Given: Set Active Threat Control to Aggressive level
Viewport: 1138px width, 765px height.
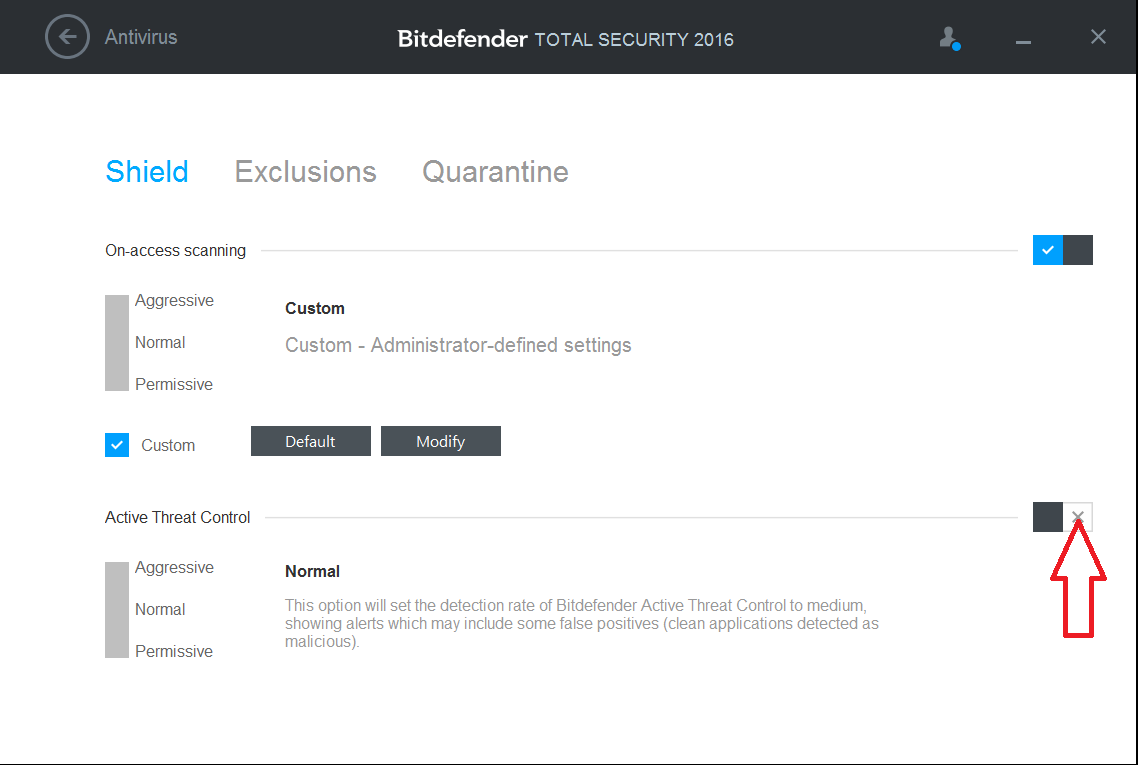Looking at the screenshot, I should click(174, 568).
